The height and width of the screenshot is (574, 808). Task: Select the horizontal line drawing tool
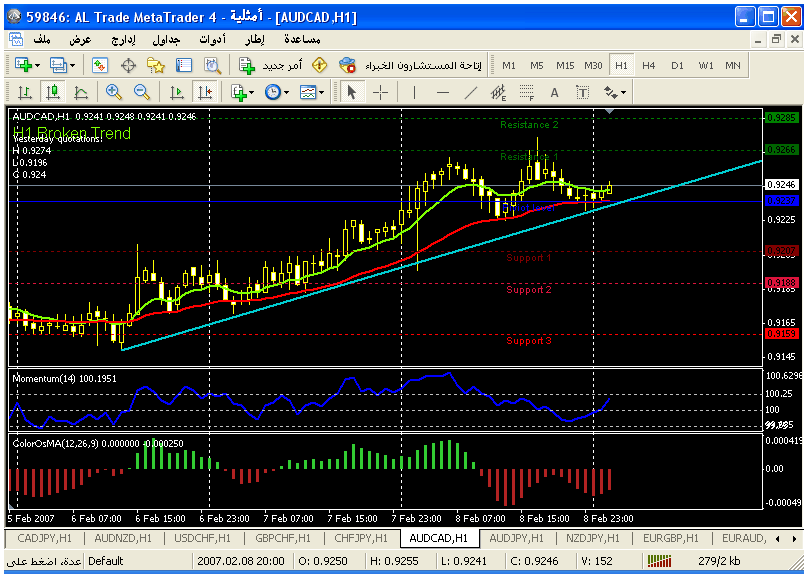pyautogui.click(x=442, y=92)
